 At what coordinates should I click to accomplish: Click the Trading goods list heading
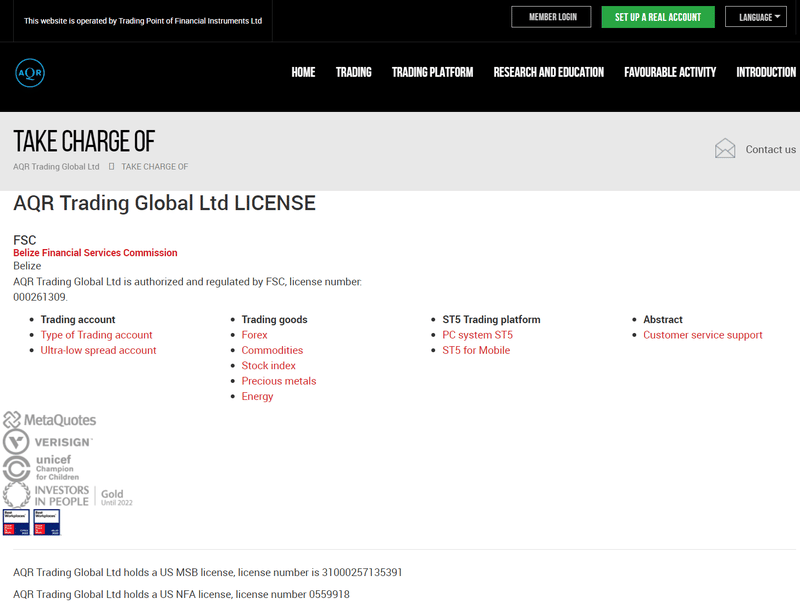click(x=274, y=320)
